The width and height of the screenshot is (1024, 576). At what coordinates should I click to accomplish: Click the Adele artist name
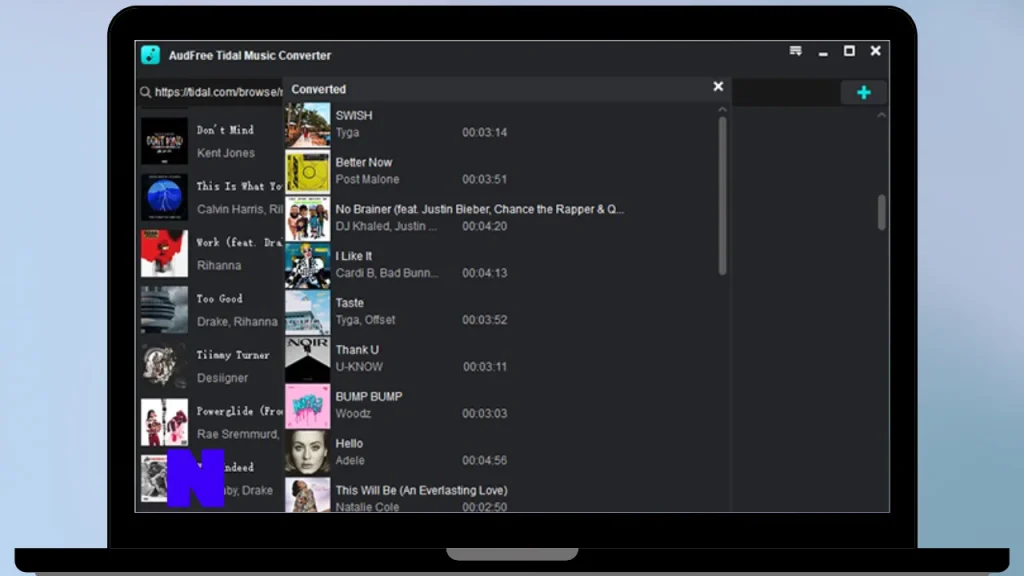click(x=350, y=460)
